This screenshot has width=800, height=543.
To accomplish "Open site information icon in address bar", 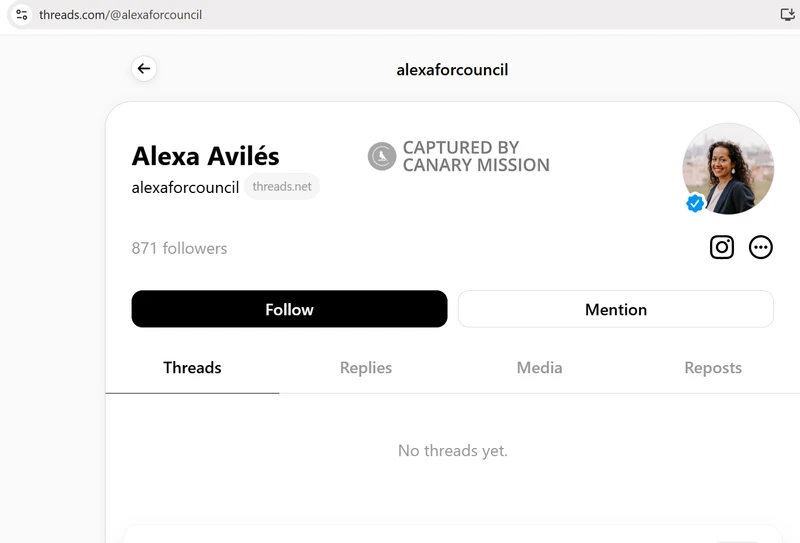I will pyautogui.click(x=21, y=15).
